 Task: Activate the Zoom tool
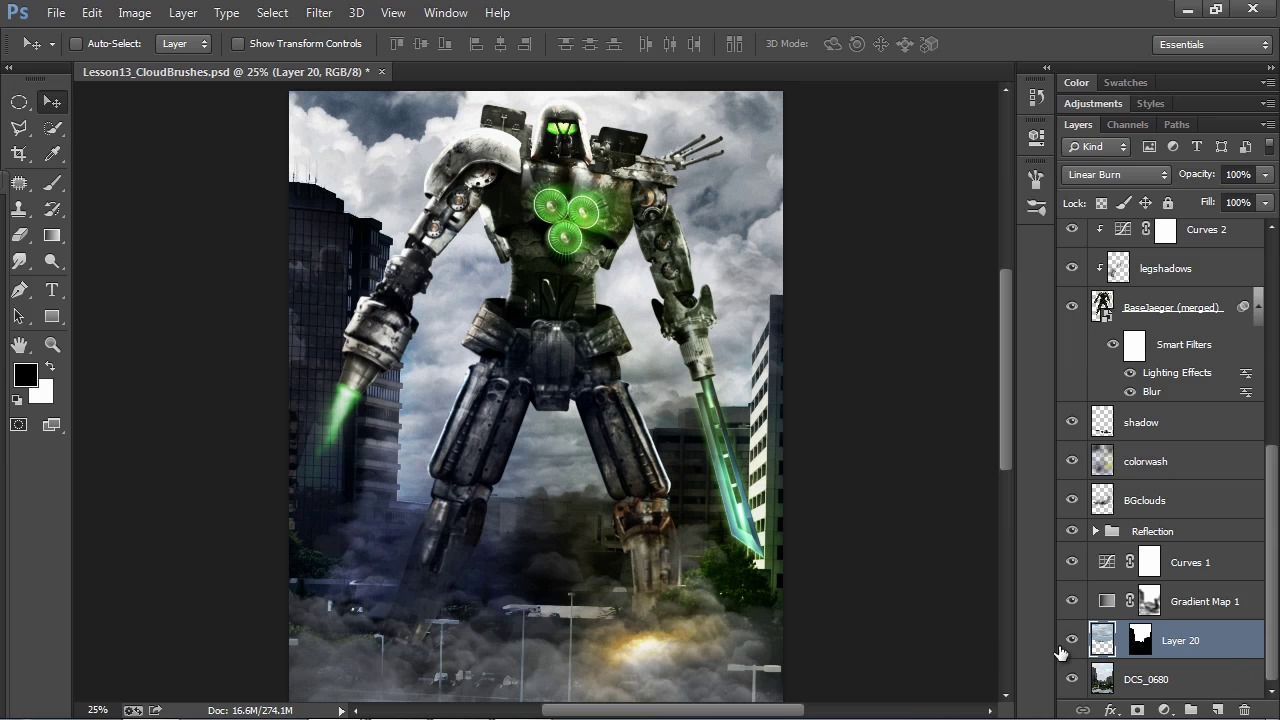(x=53, y=345)
